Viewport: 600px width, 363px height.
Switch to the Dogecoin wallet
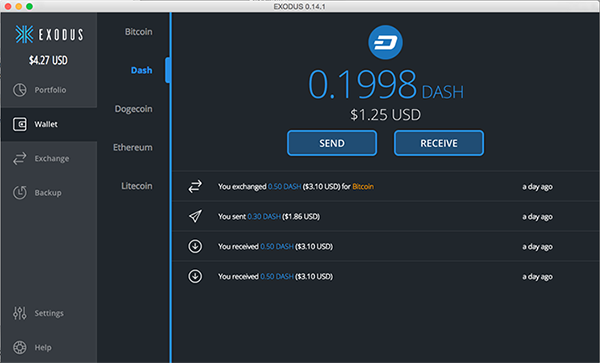[x=134, y=109]
